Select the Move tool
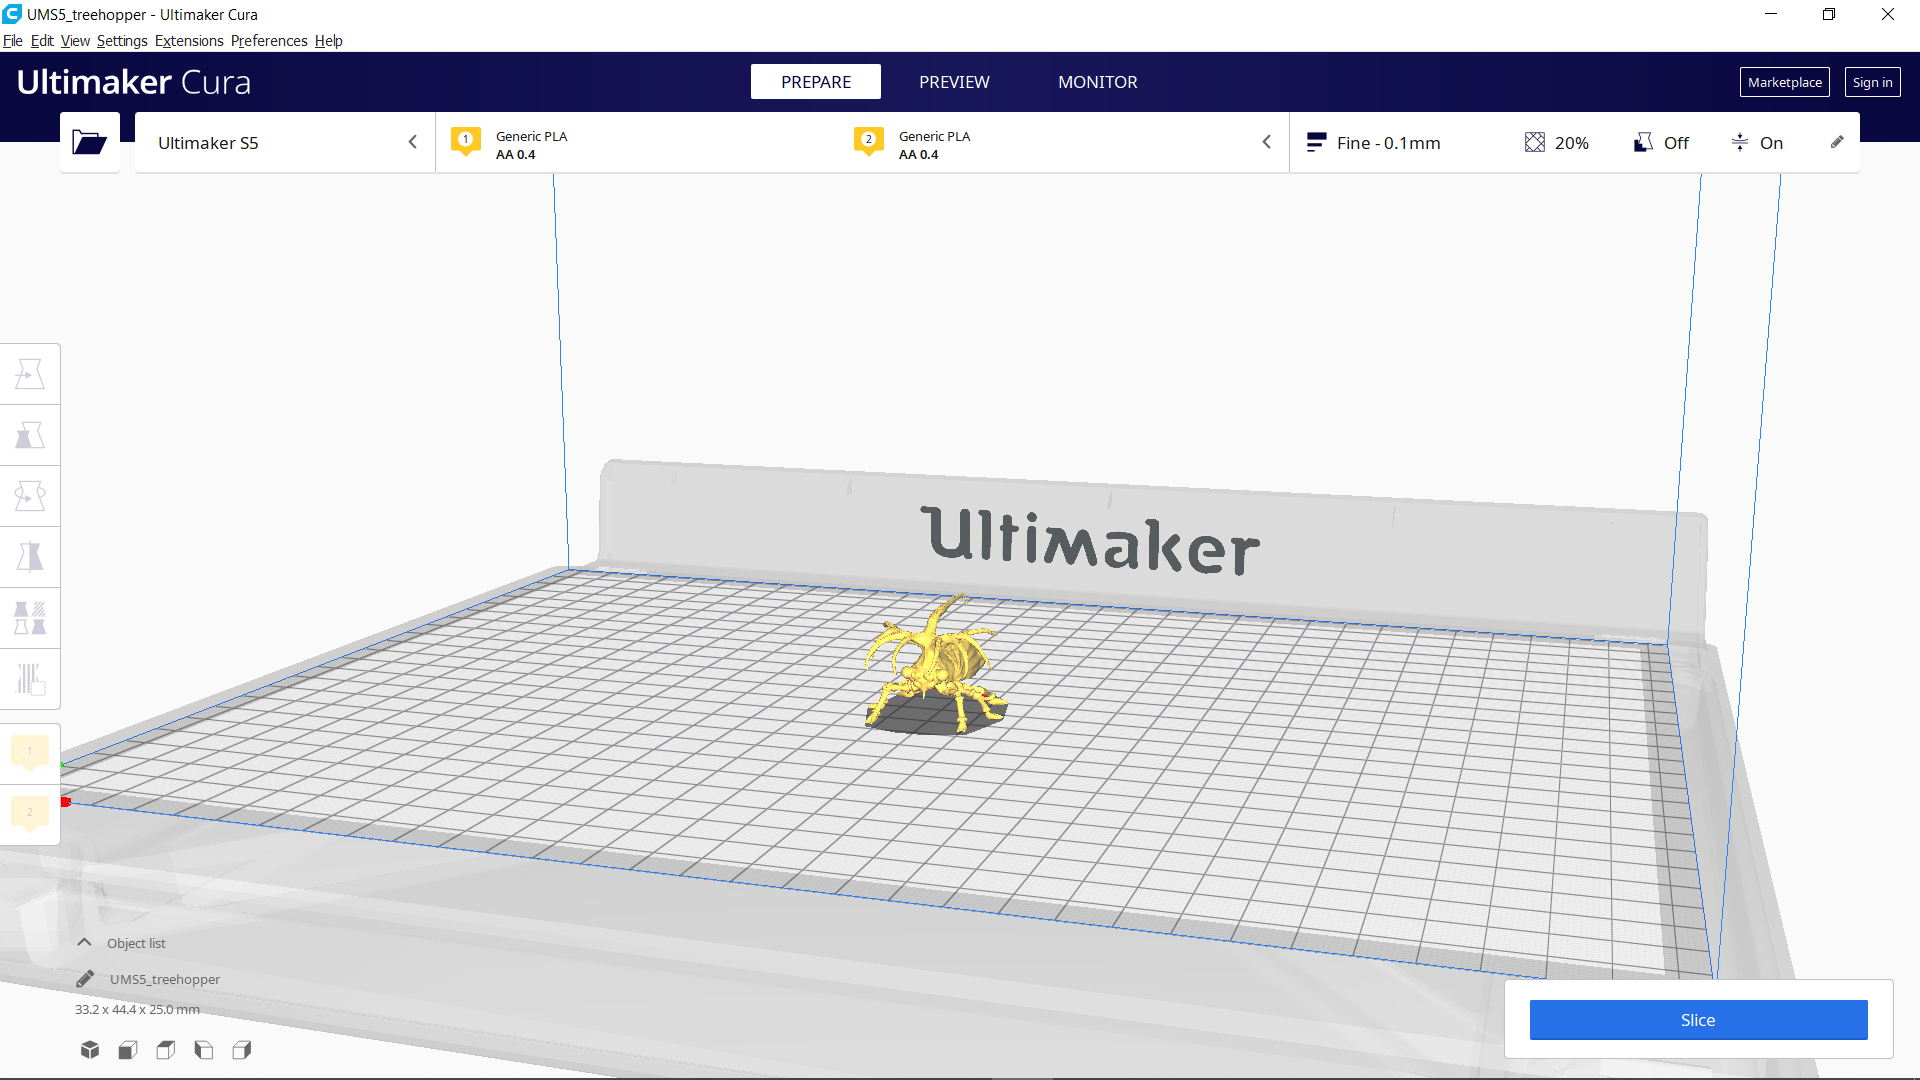The image size is (1920, 1080). 30,374
